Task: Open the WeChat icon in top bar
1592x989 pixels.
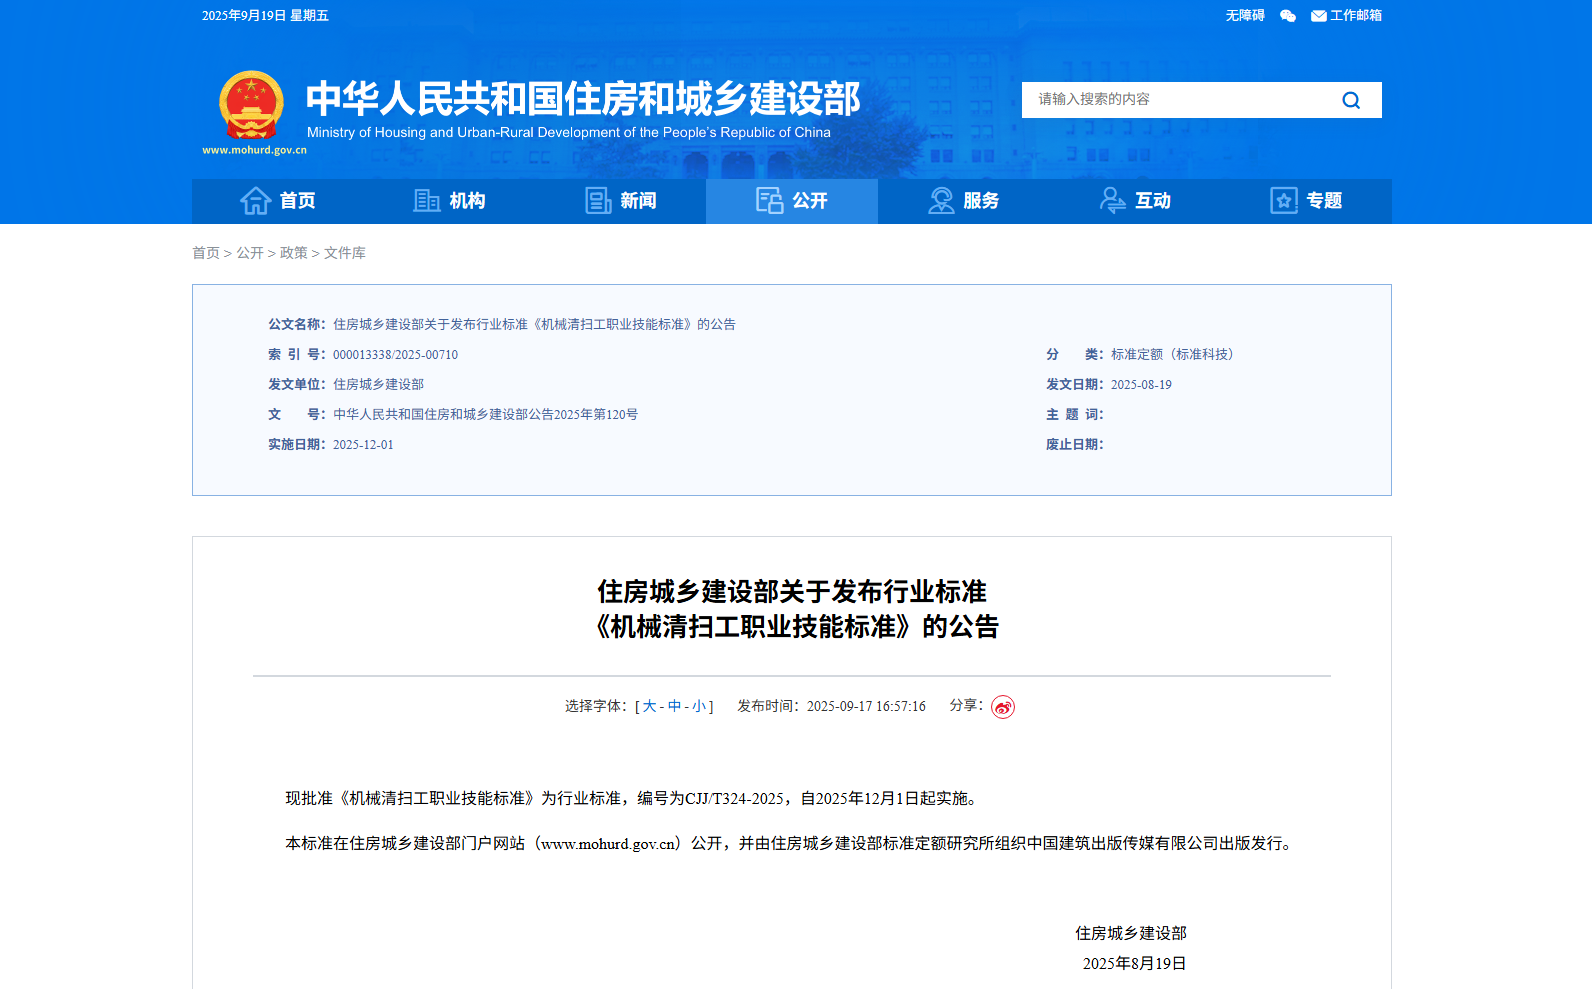Action: pyautogui.click(x=1288, y=16)
